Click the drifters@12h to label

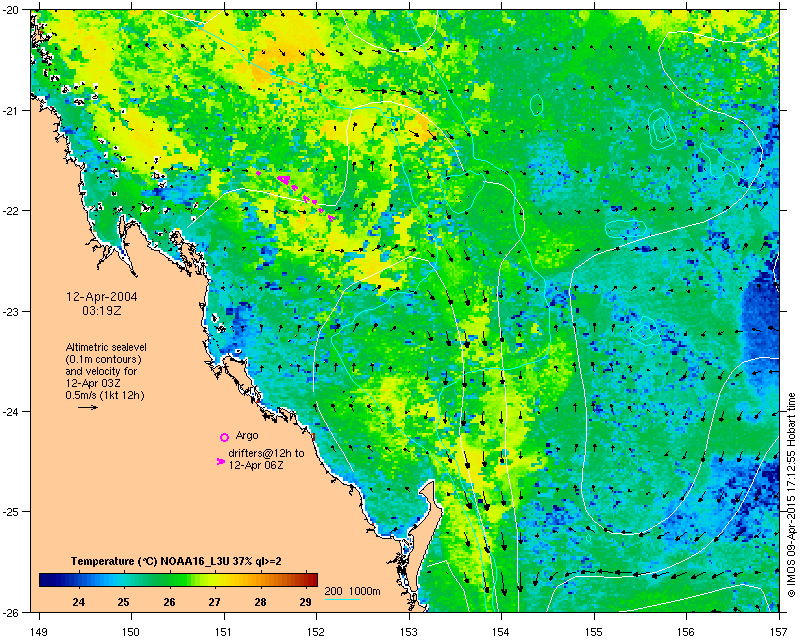point(266,453)
